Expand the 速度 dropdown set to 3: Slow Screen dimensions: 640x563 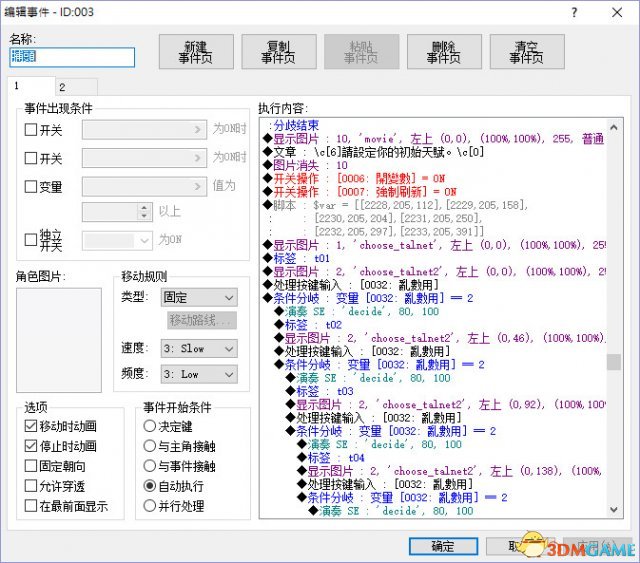[x=199, y=349]
